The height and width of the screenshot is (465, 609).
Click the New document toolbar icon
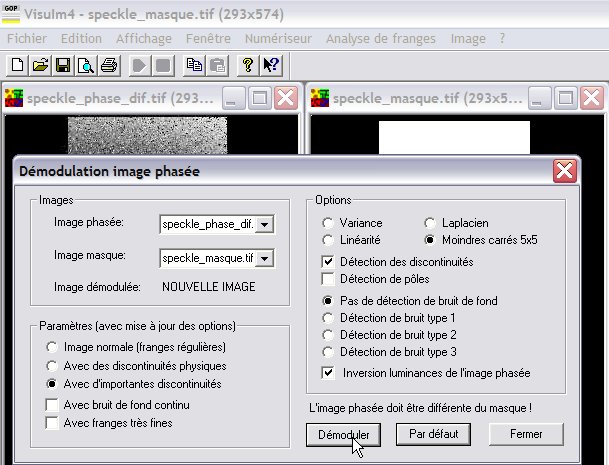coord(17,65)
